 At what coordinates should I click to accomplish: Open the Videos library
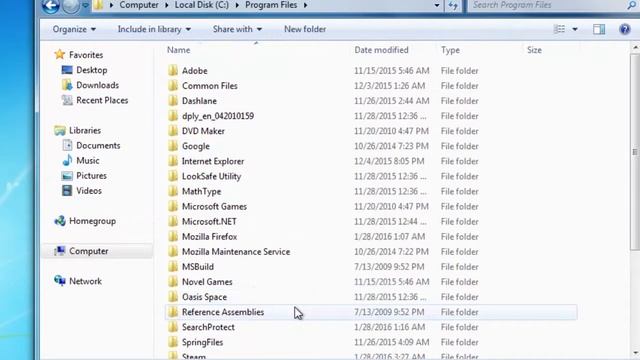click(x=89, y=191)
